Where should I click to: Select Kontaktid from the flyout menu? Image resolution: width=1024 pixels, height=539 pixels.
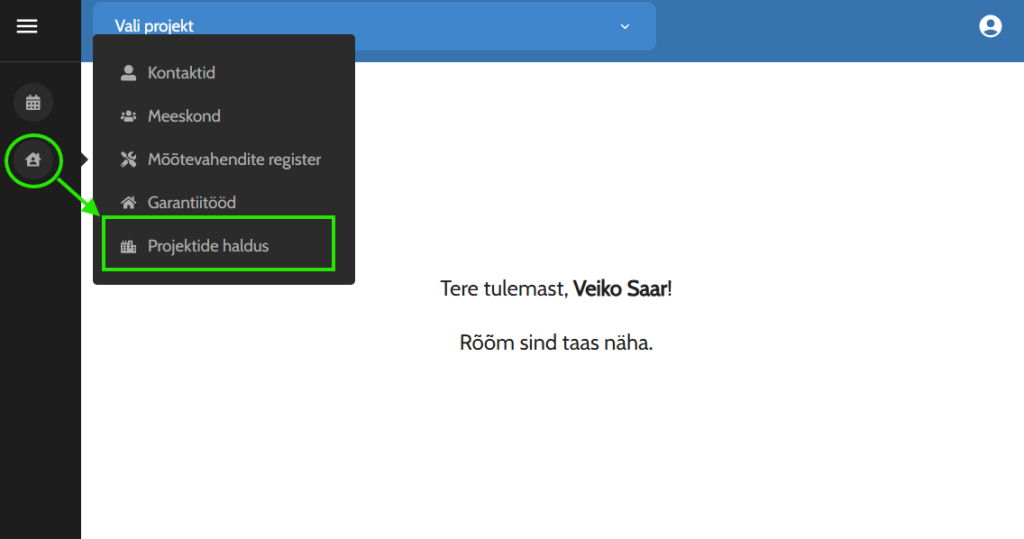pos(181,73)
